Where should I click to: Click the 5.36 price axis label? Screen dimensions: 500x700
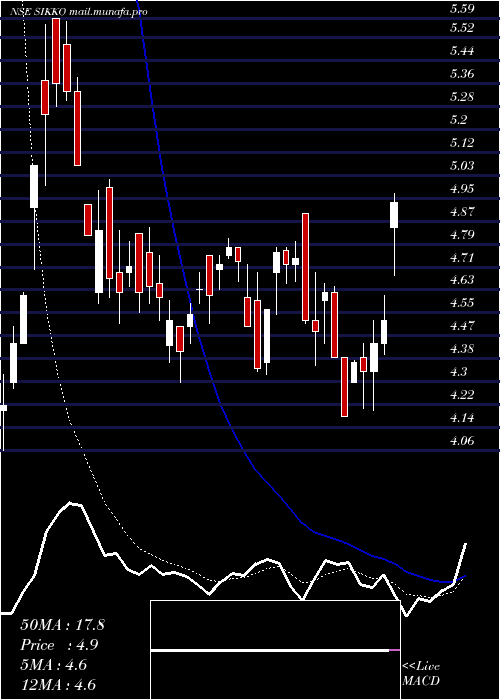tap(462, 74)
